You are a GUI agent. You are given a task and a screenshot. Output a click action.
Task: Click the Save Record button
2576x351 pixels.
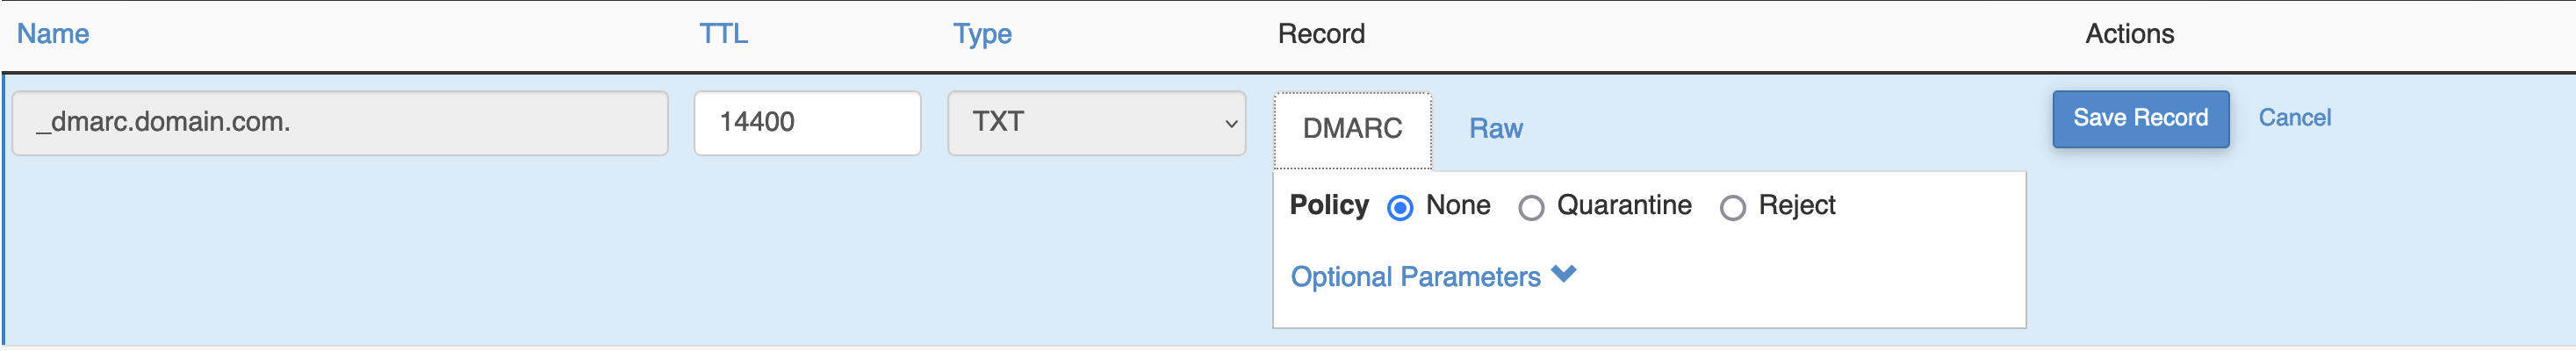point(2140,119)
